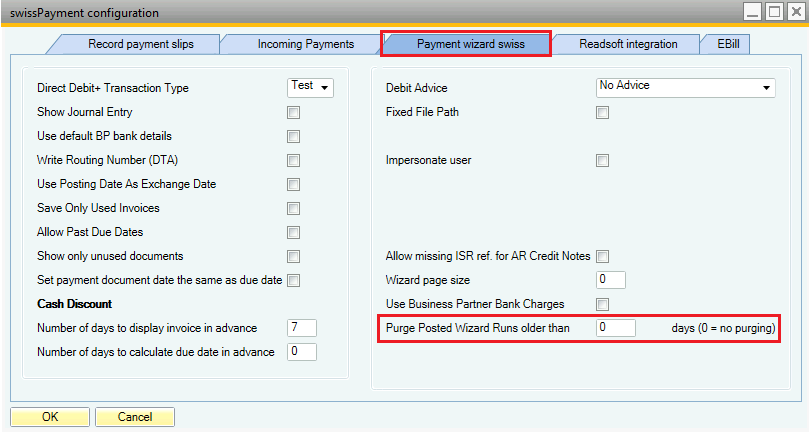Check Show only unused documents

(x=294, y=256)
